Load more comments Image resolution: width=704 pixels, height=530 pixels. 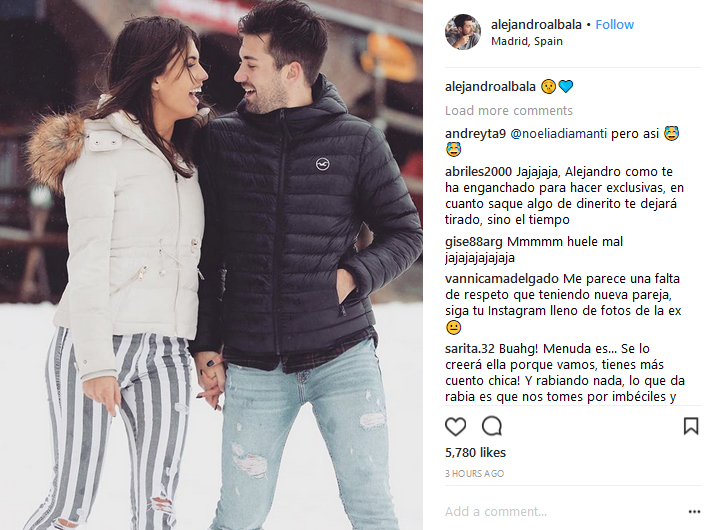[x=509, y=110]
